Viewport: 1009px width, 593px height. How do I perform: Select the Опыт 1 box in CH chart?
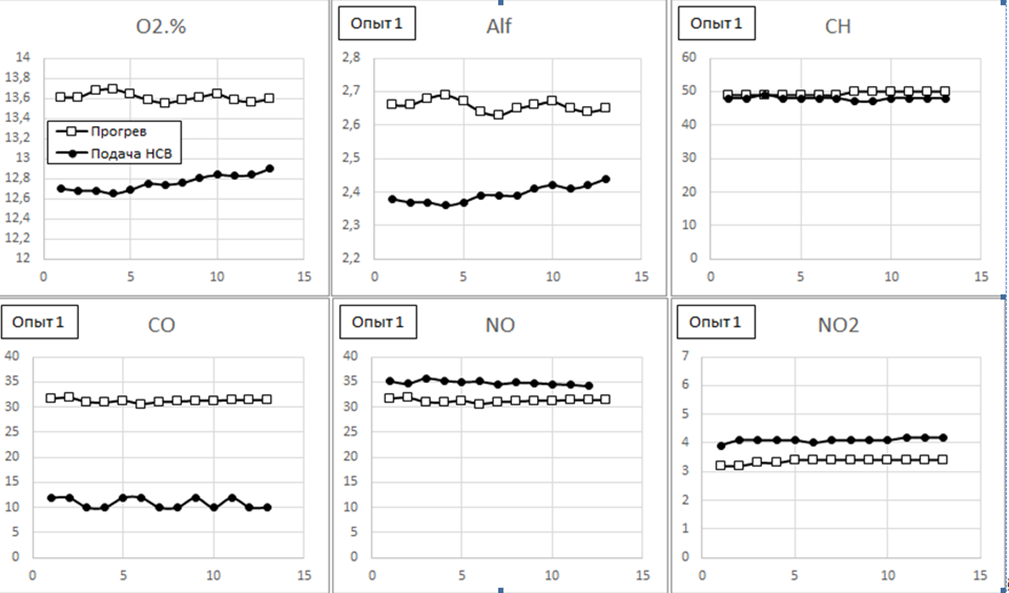[x=716, y=23]
